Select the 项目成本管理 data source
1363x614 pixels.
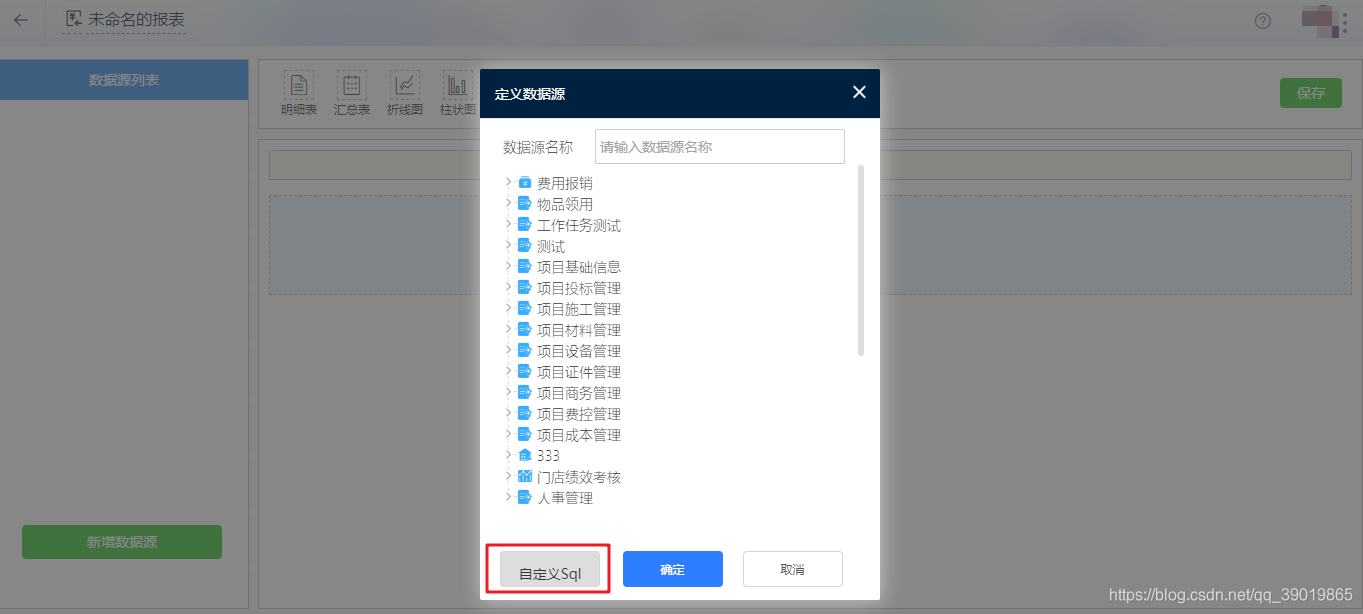(579, 435)
